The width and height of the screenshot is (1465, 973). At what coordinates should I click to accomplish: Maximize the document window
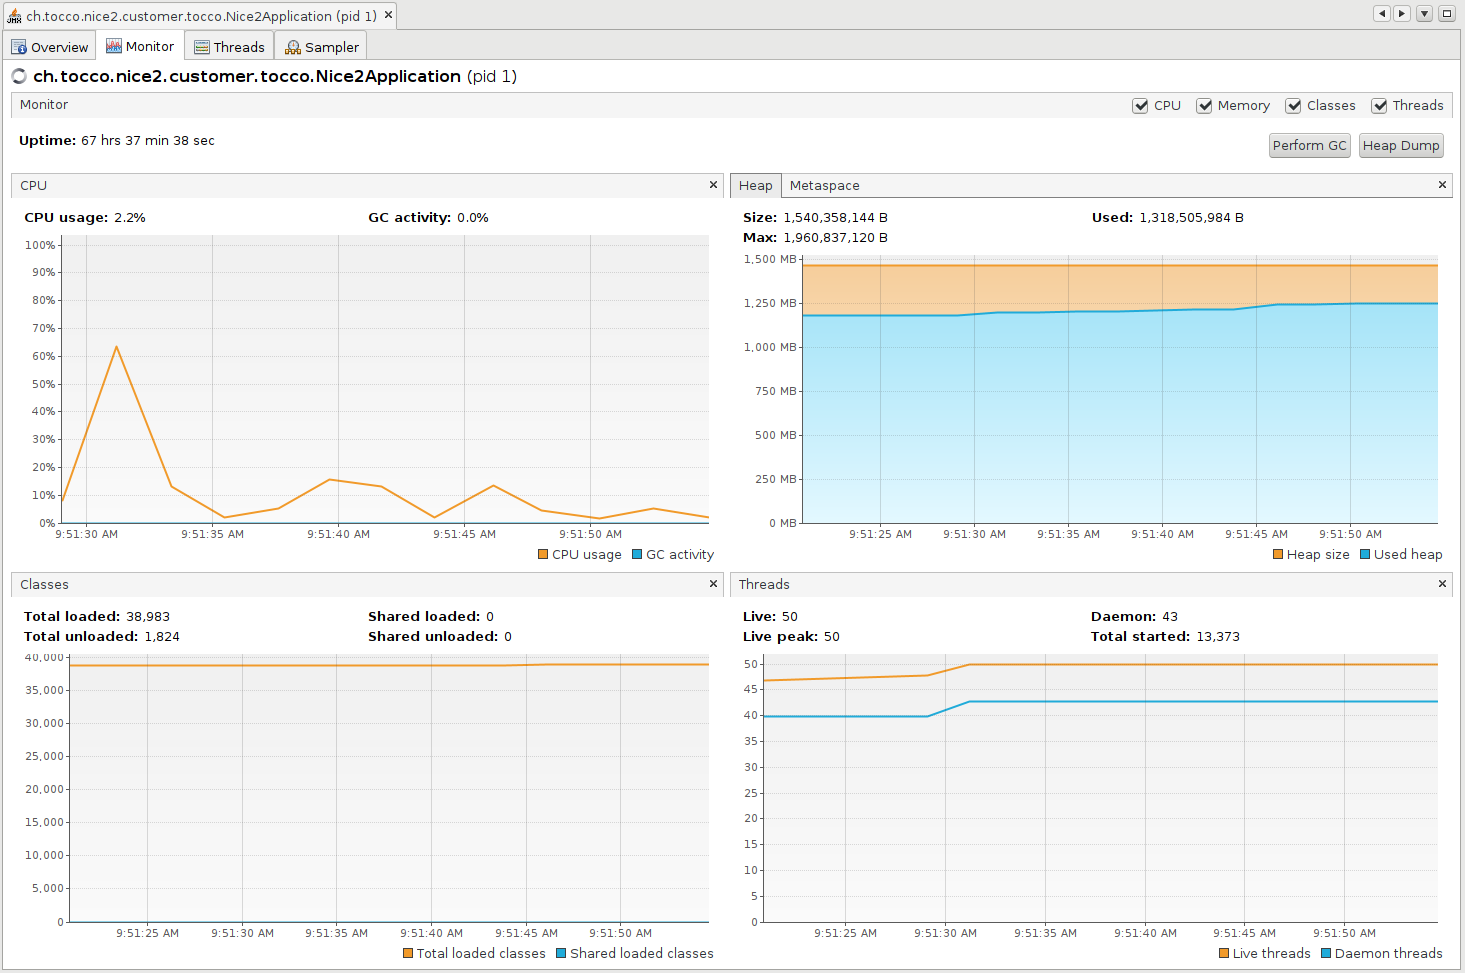coord(1446,14)
